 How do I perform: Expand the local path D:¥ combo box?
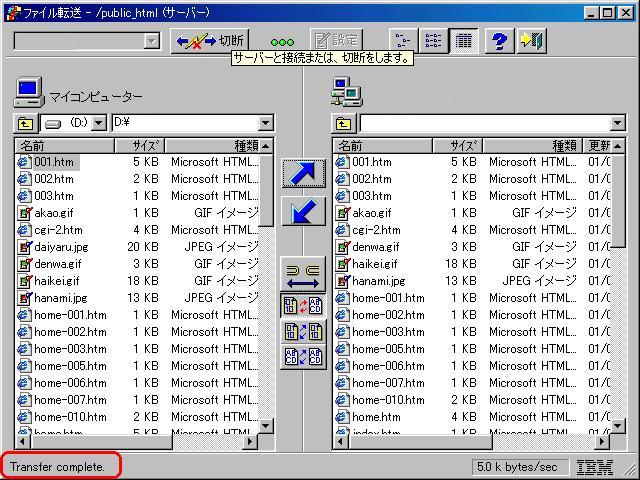click(x=265, y=123)
